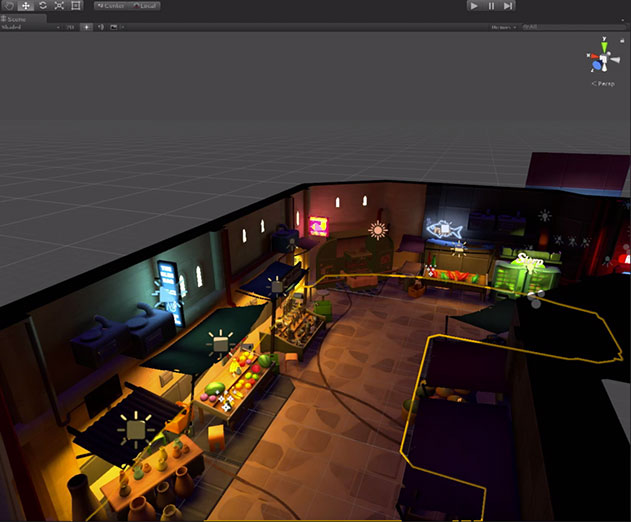Toggle the scene lighting button
The width and height of the screenshot is (631, 522).
(x=86, y=27)
